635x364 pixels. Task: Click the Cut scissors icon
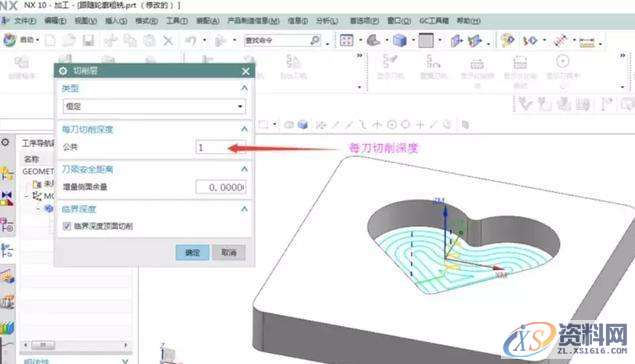click(111, 40)
